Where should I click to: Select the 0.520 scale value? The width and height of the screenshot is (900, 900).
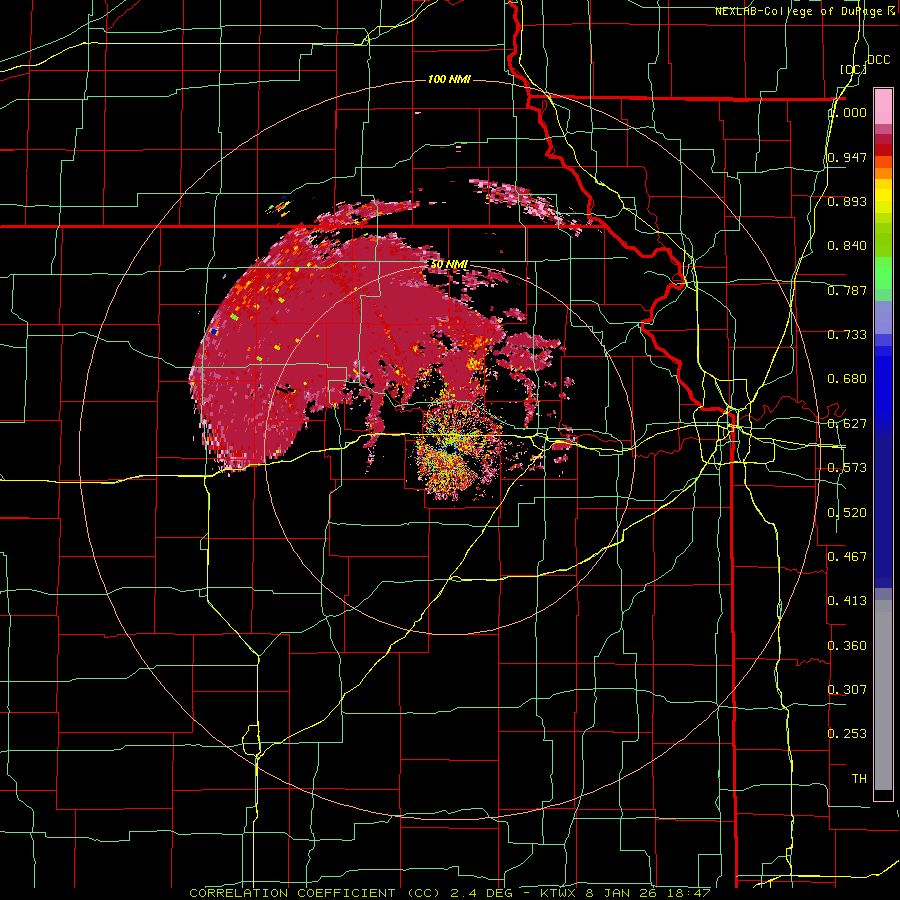coord(847,513)
